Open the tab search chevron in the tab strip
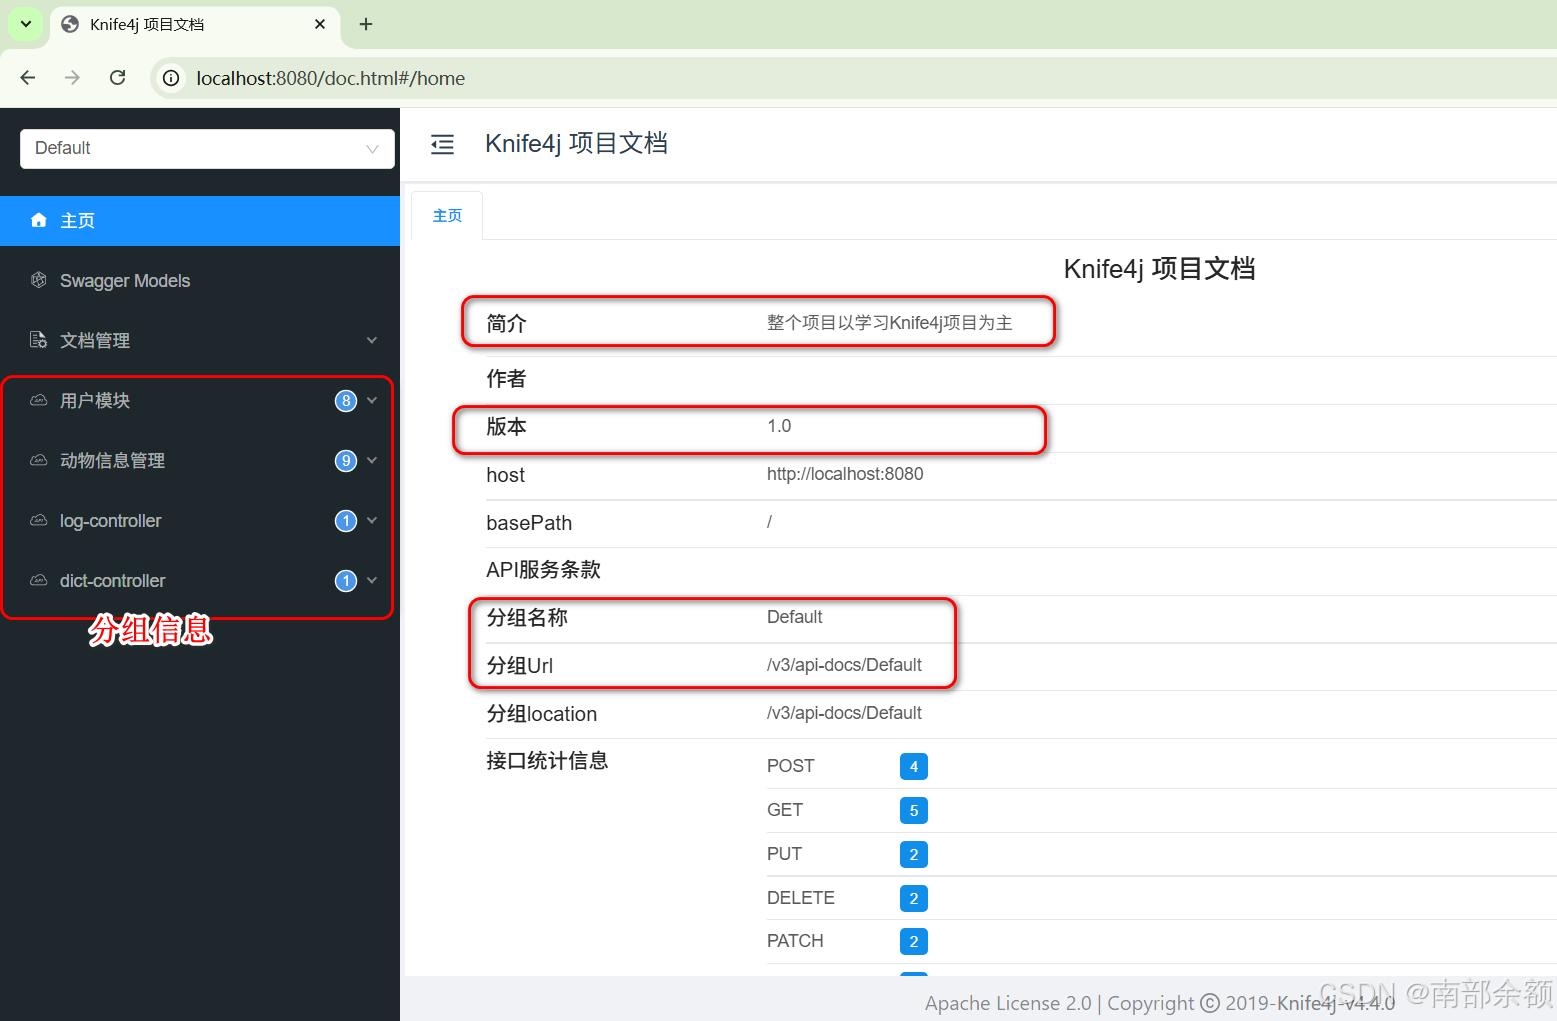The height and width of the screenshot is (1021, 1557). tap(26, 24)
